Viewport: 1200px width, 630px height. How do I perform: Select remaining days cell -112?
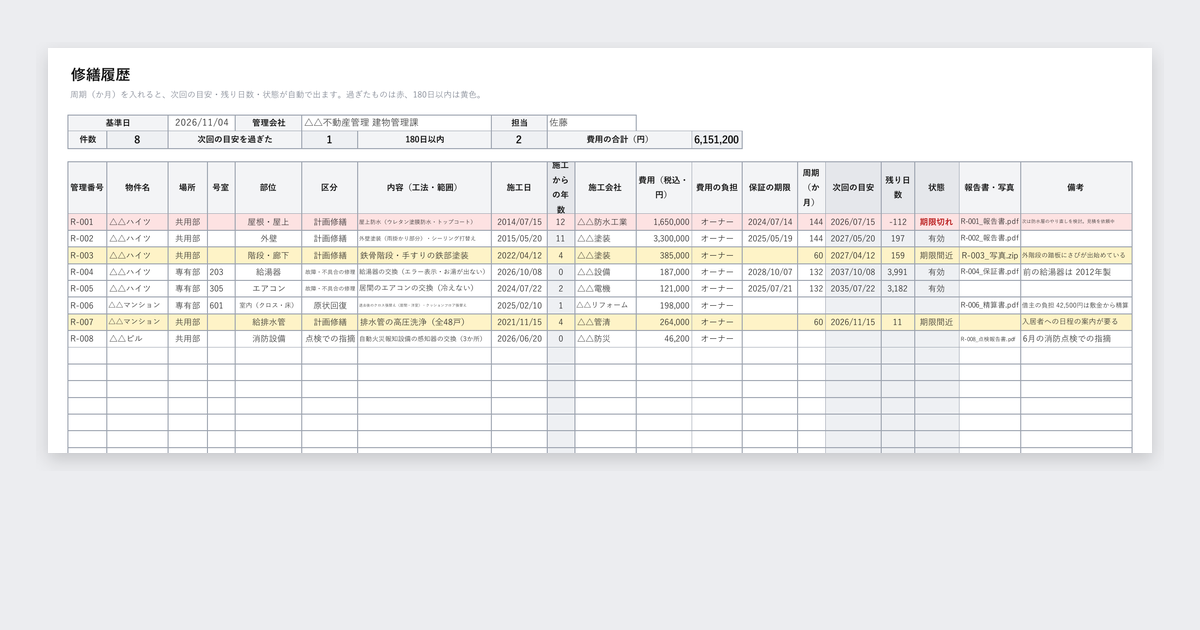(897, 222)
